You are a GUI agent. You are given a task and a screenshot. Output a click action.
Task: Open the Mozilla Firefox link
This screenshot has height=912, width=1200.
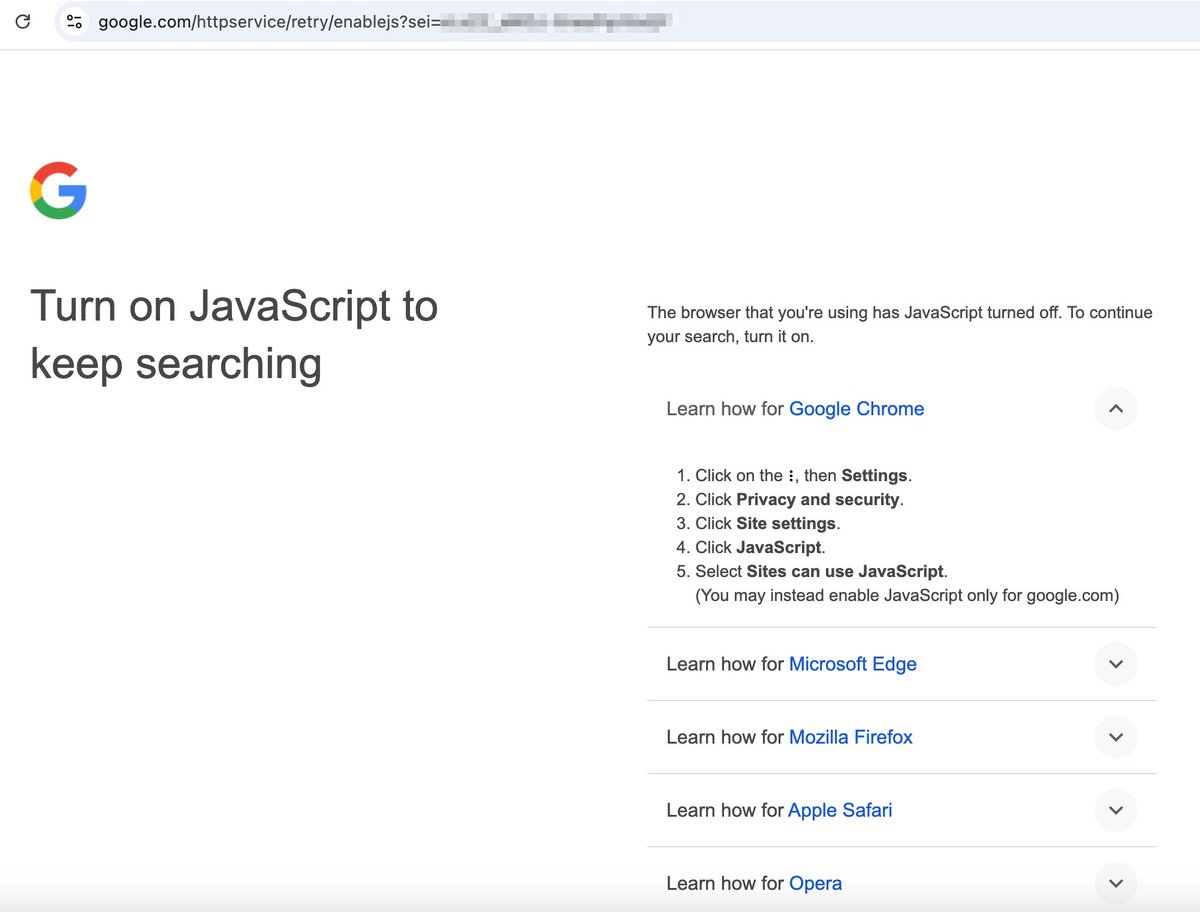pyautogui.click(x=850, y=737)
